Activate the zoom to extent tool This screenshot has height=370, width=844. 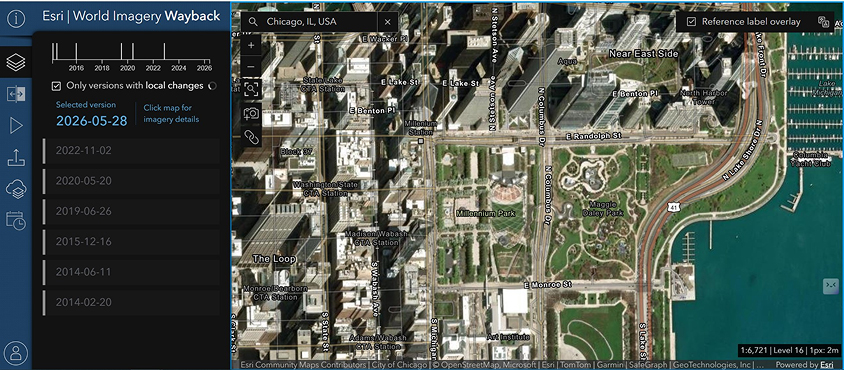coord(251,89)
